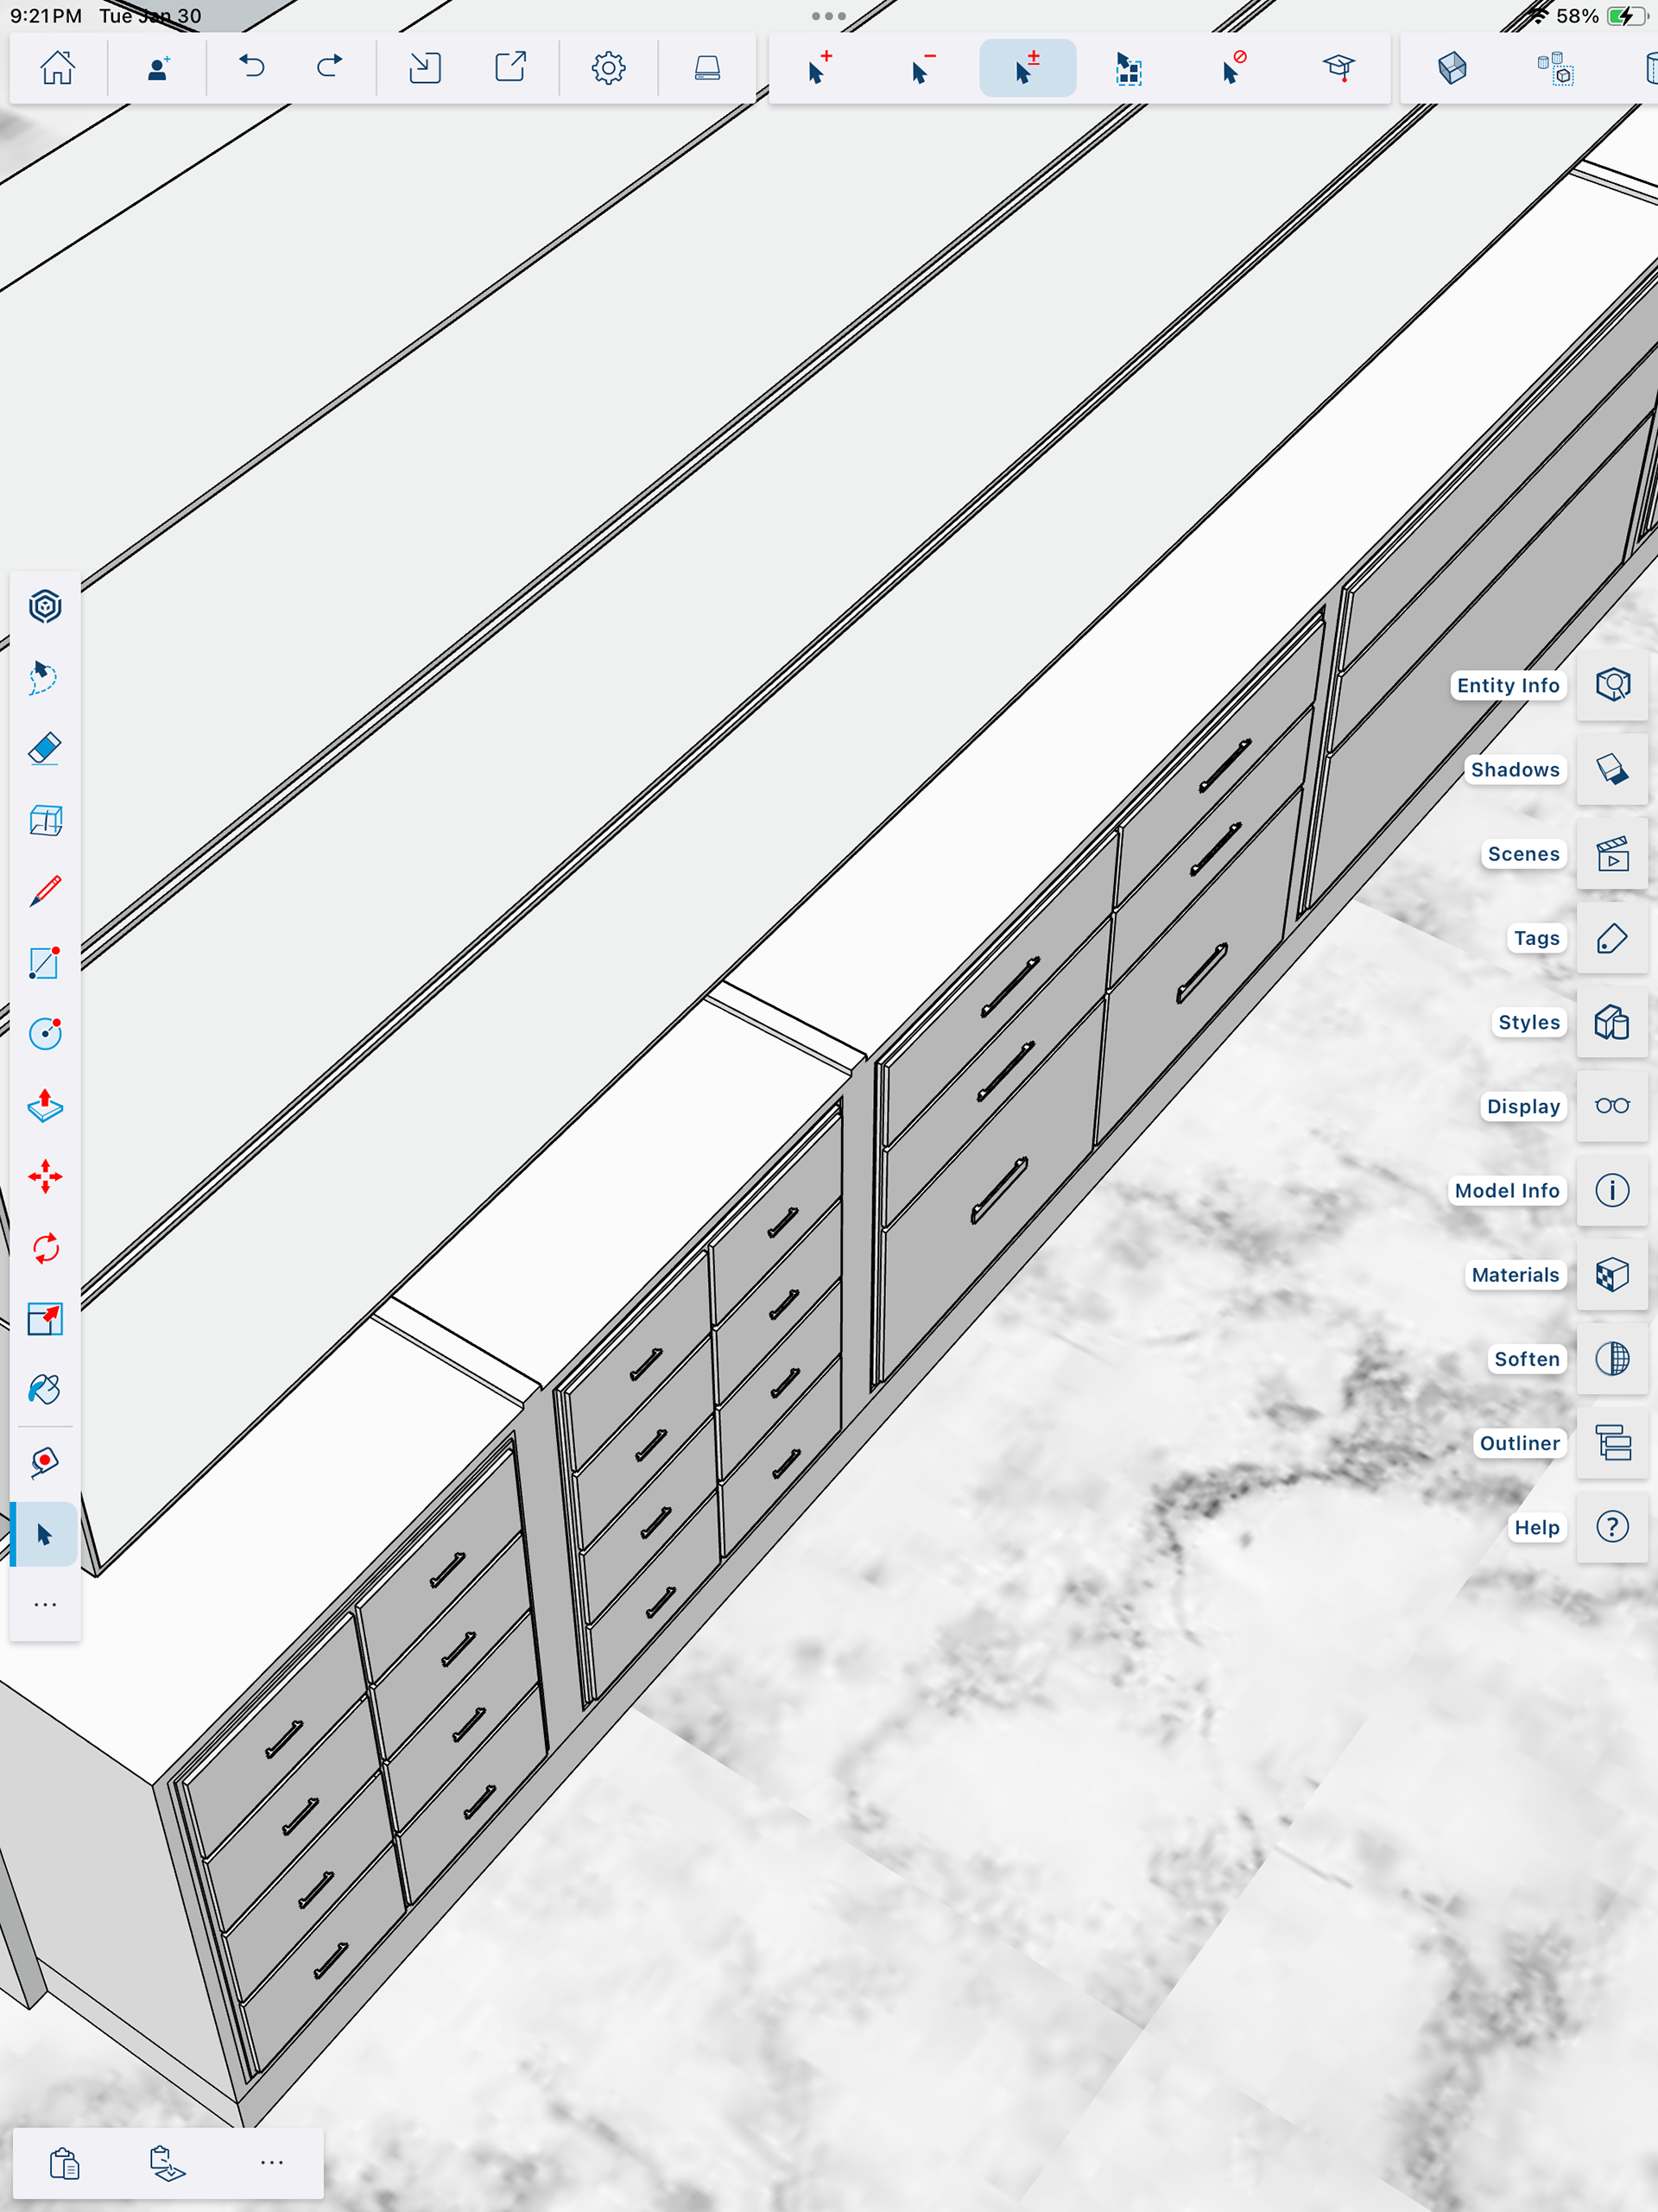Expand more tools in left toolbar
1658x2212 pixels.
coord(45,1605)
